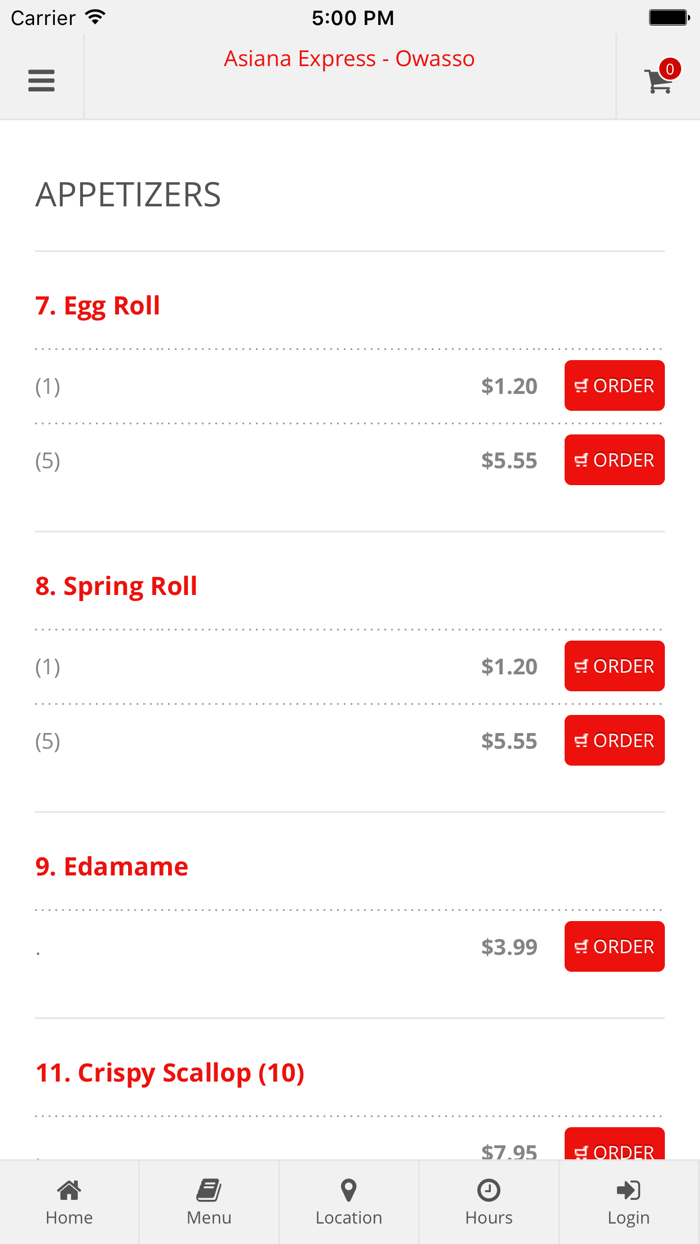The width and height of the screenshot is (700, 1244).
Task: Order five Spring Rolls for $5.55
Action: coord(614,741)
